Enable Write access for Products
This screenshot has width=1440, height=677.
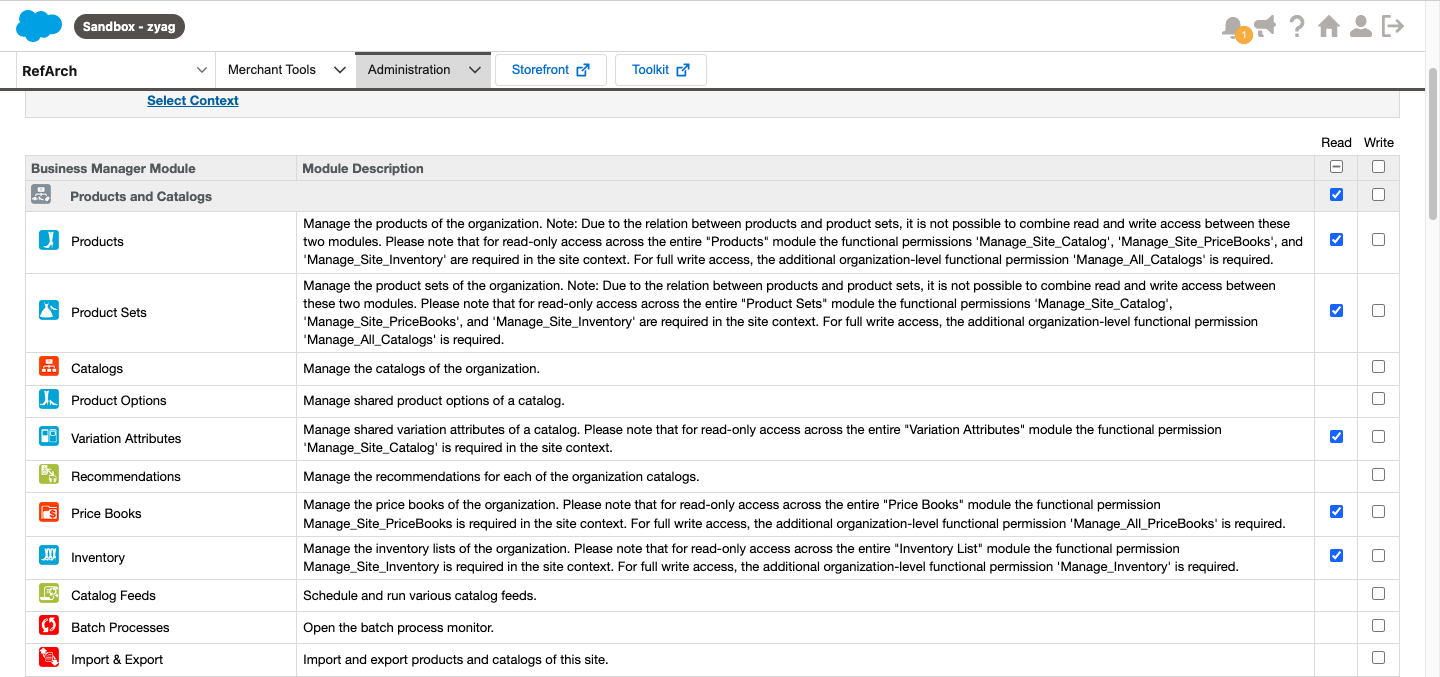pos(1378,240)
